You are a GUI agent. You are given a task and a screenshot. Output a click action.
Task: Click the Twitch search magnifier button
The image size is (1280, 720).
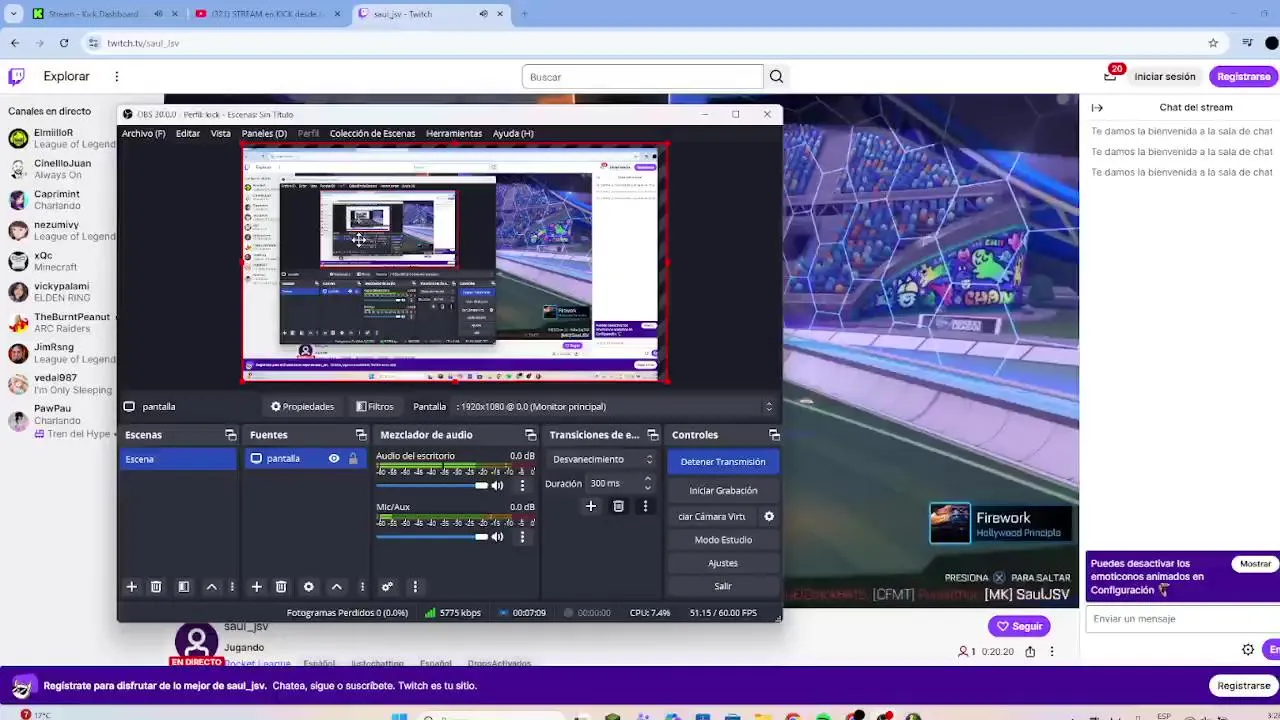click(776, 77)
